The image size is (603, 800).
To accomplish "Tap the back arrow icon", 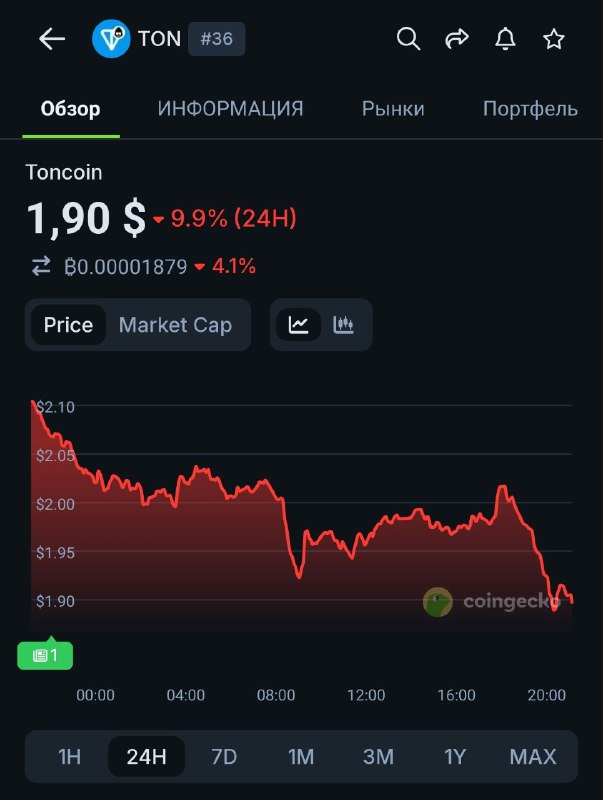I will pyautogui.click(x=51, y=39).
